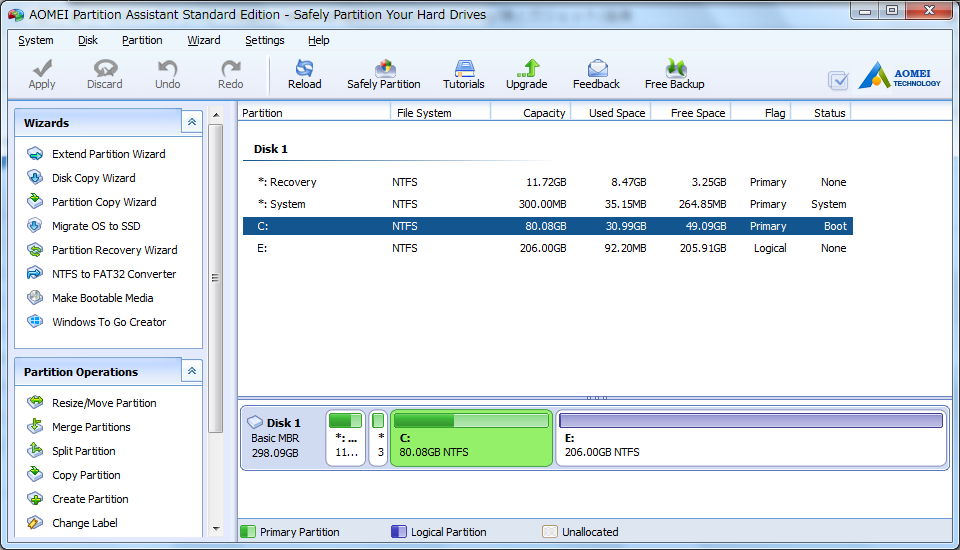
Task: Open the Settings menu
Action: [x=264, y=40]
